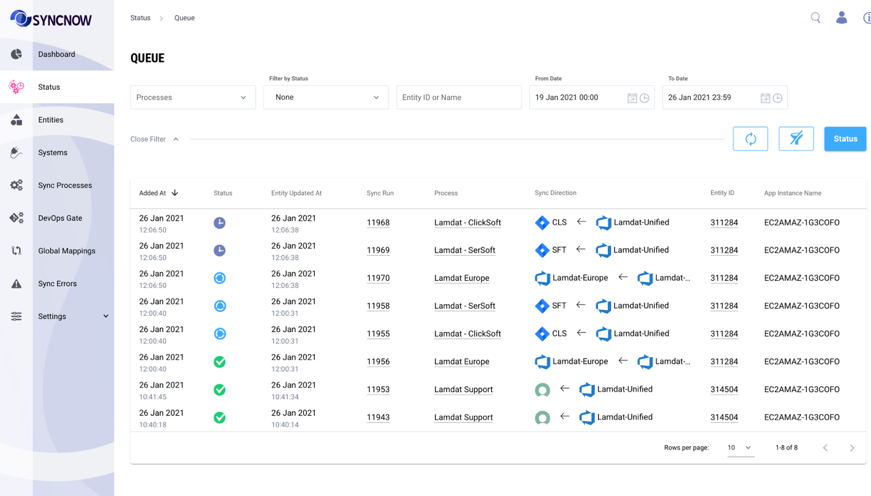
Task: Go to Dashboard in the sidebar
Action: point(56,54)
